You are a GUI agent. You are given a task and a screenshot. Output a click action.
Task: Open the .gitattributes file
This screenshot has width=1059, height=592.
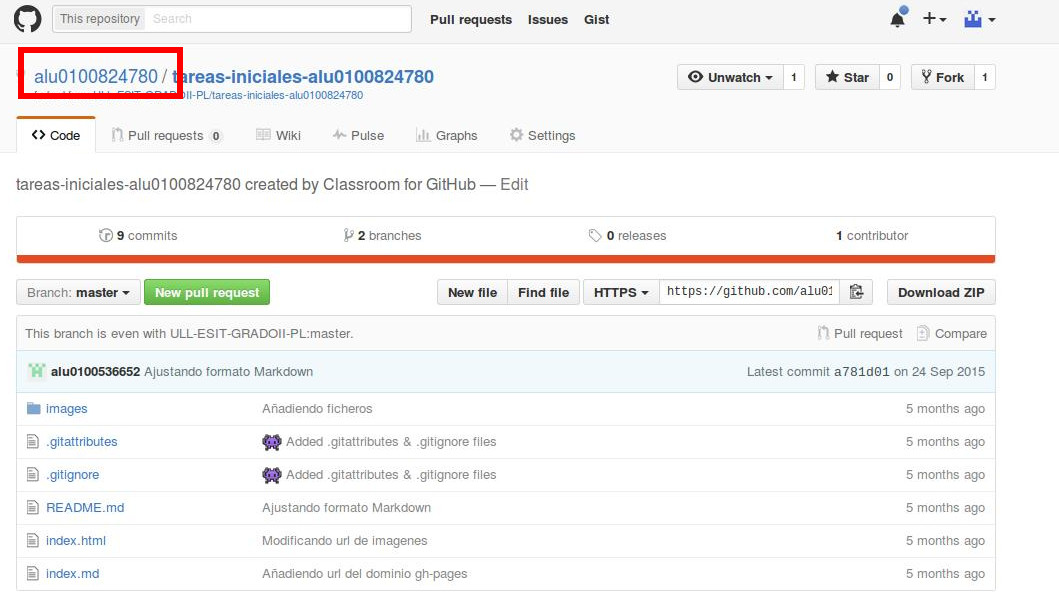[82, 441]
